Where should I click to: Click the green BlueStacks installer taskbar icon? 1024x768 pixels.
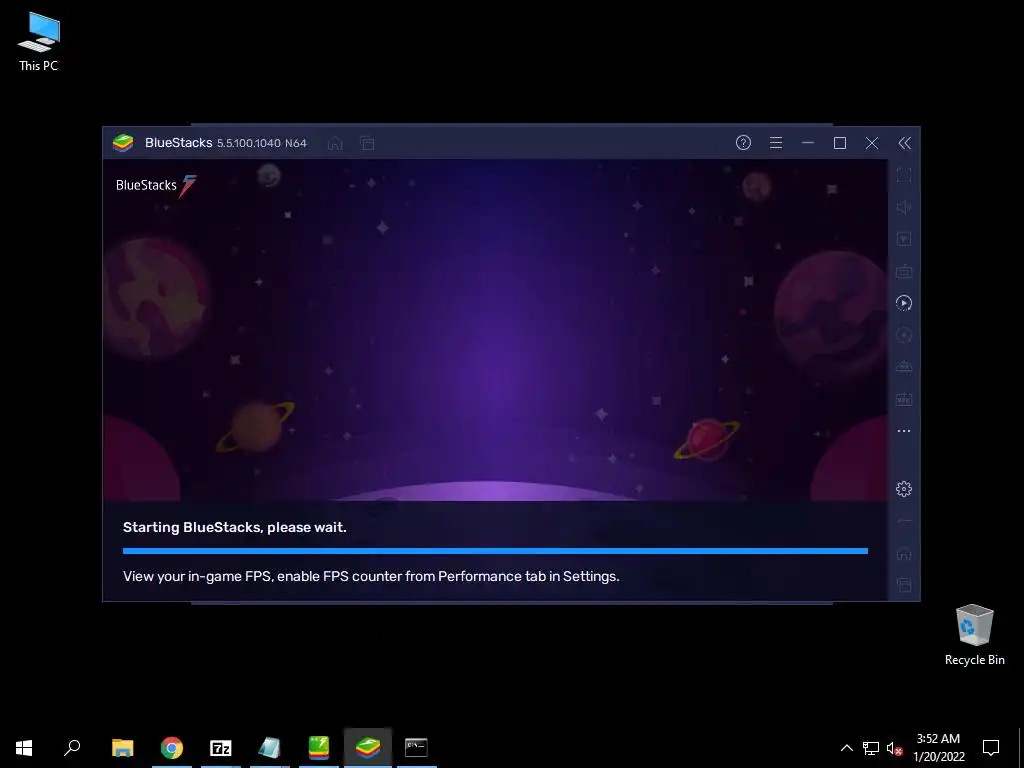[x=319, y=748]
